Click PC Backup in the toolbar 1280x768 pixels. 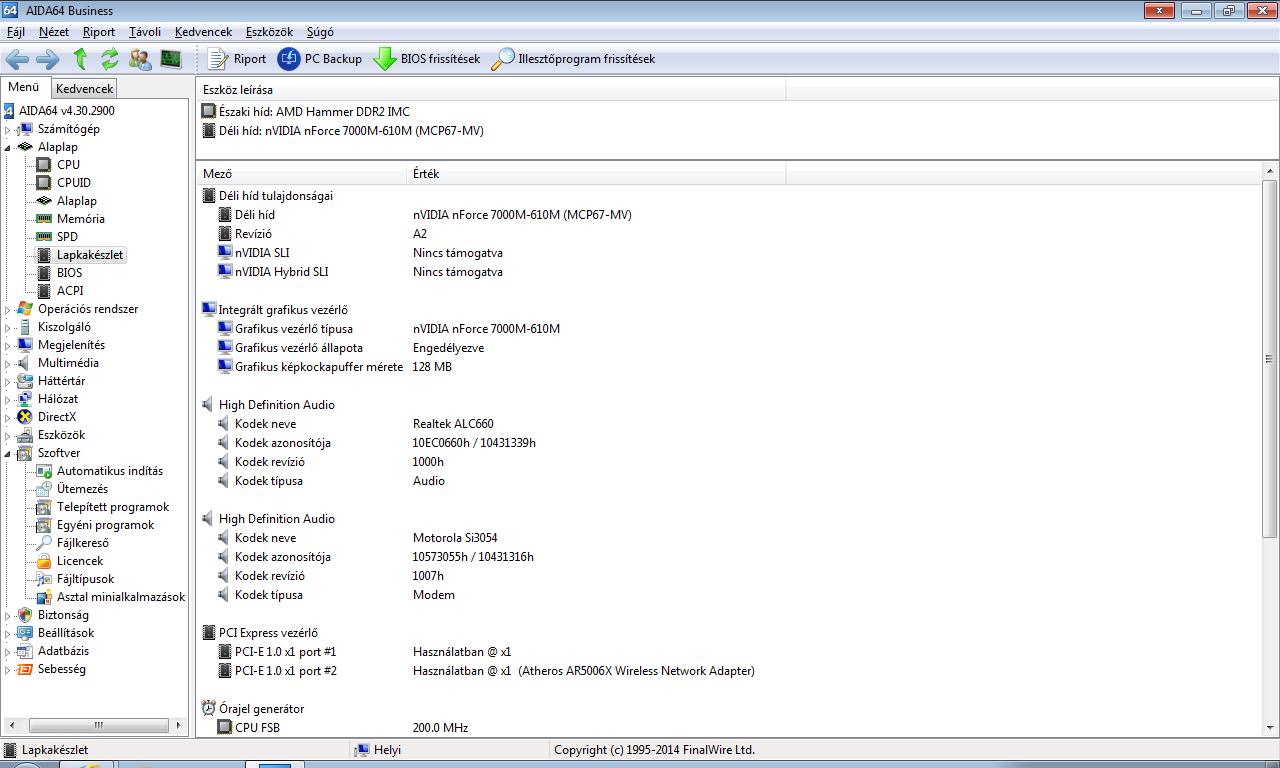319,59
